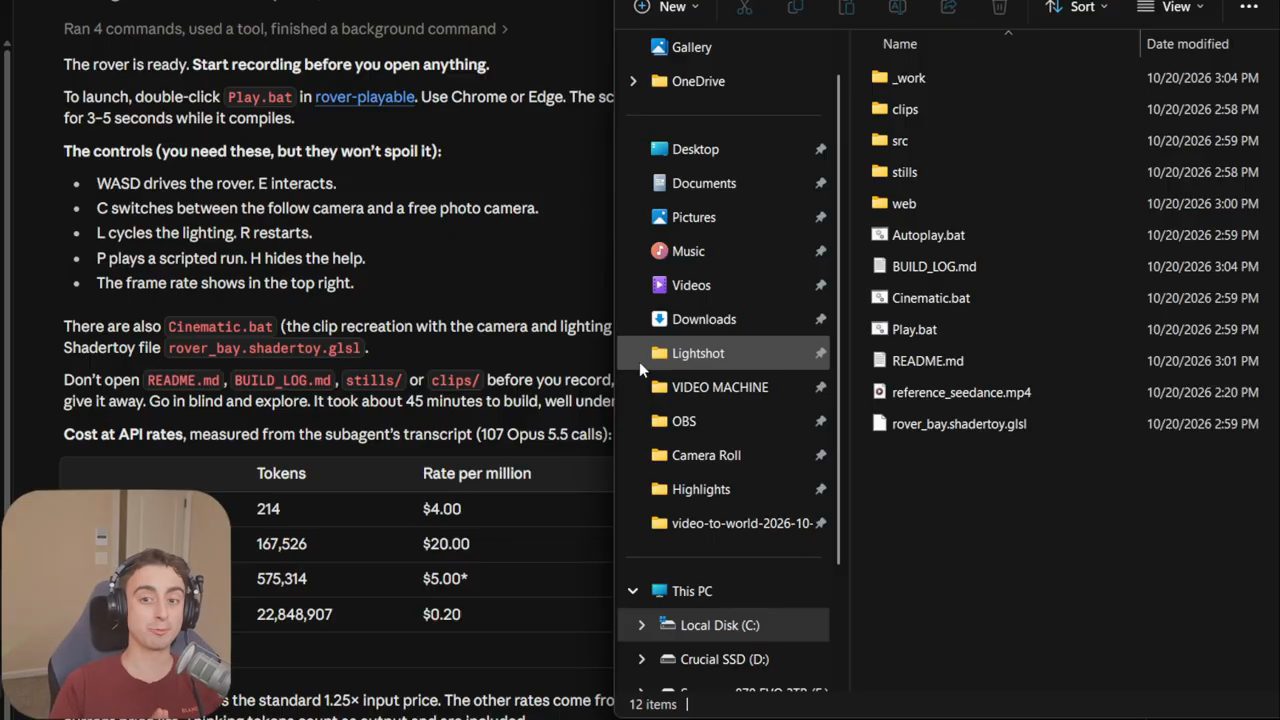Open the Music quick access folder

(688, 251)
